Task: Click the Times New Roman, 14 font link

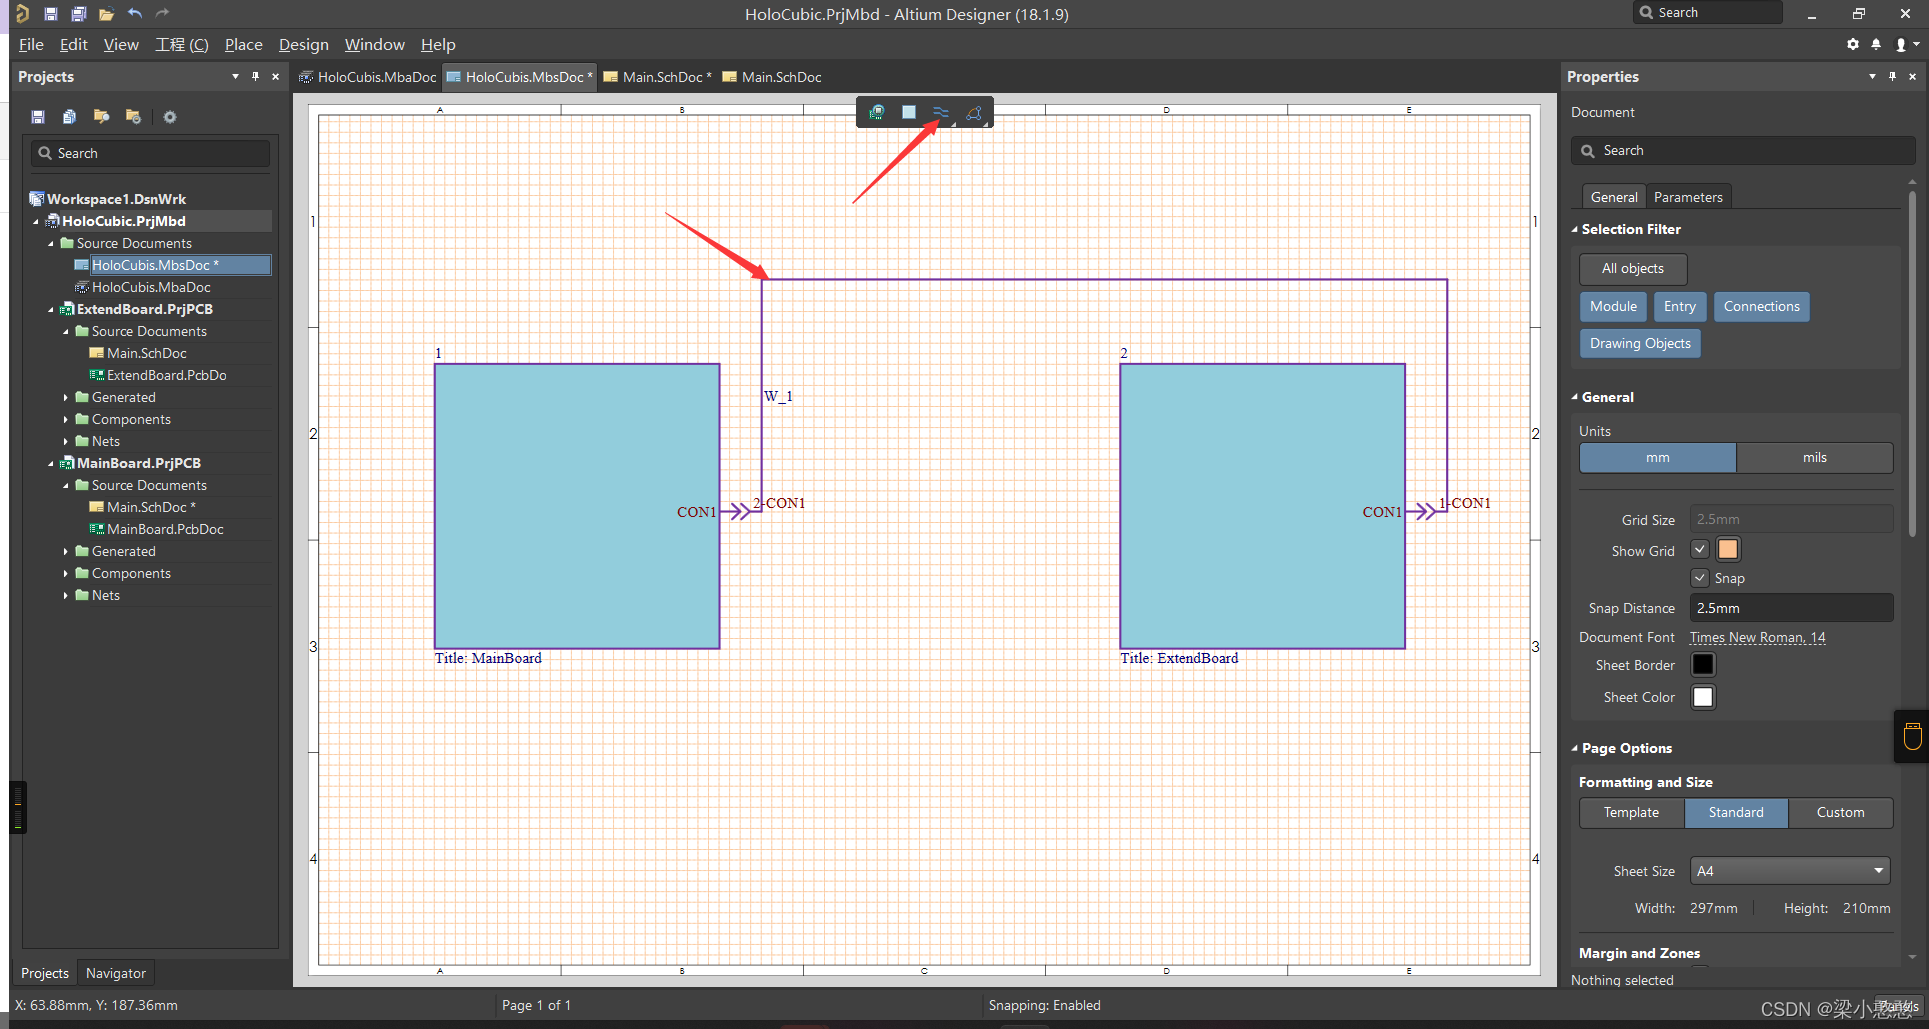Action: [x=1757, y=637]
